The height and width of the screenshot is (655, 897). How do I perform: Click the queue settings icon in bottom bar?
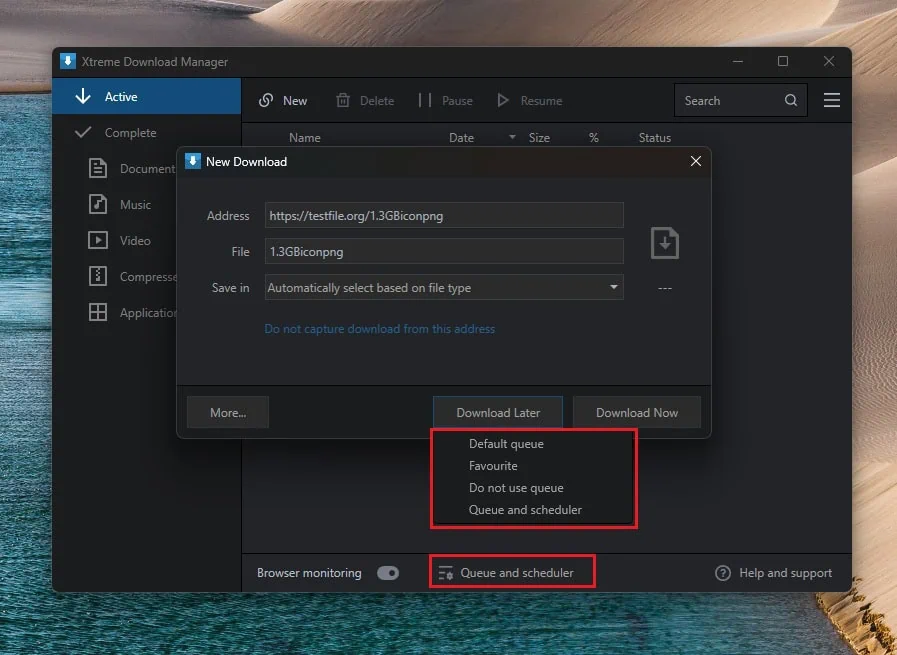tap(446, 573)
